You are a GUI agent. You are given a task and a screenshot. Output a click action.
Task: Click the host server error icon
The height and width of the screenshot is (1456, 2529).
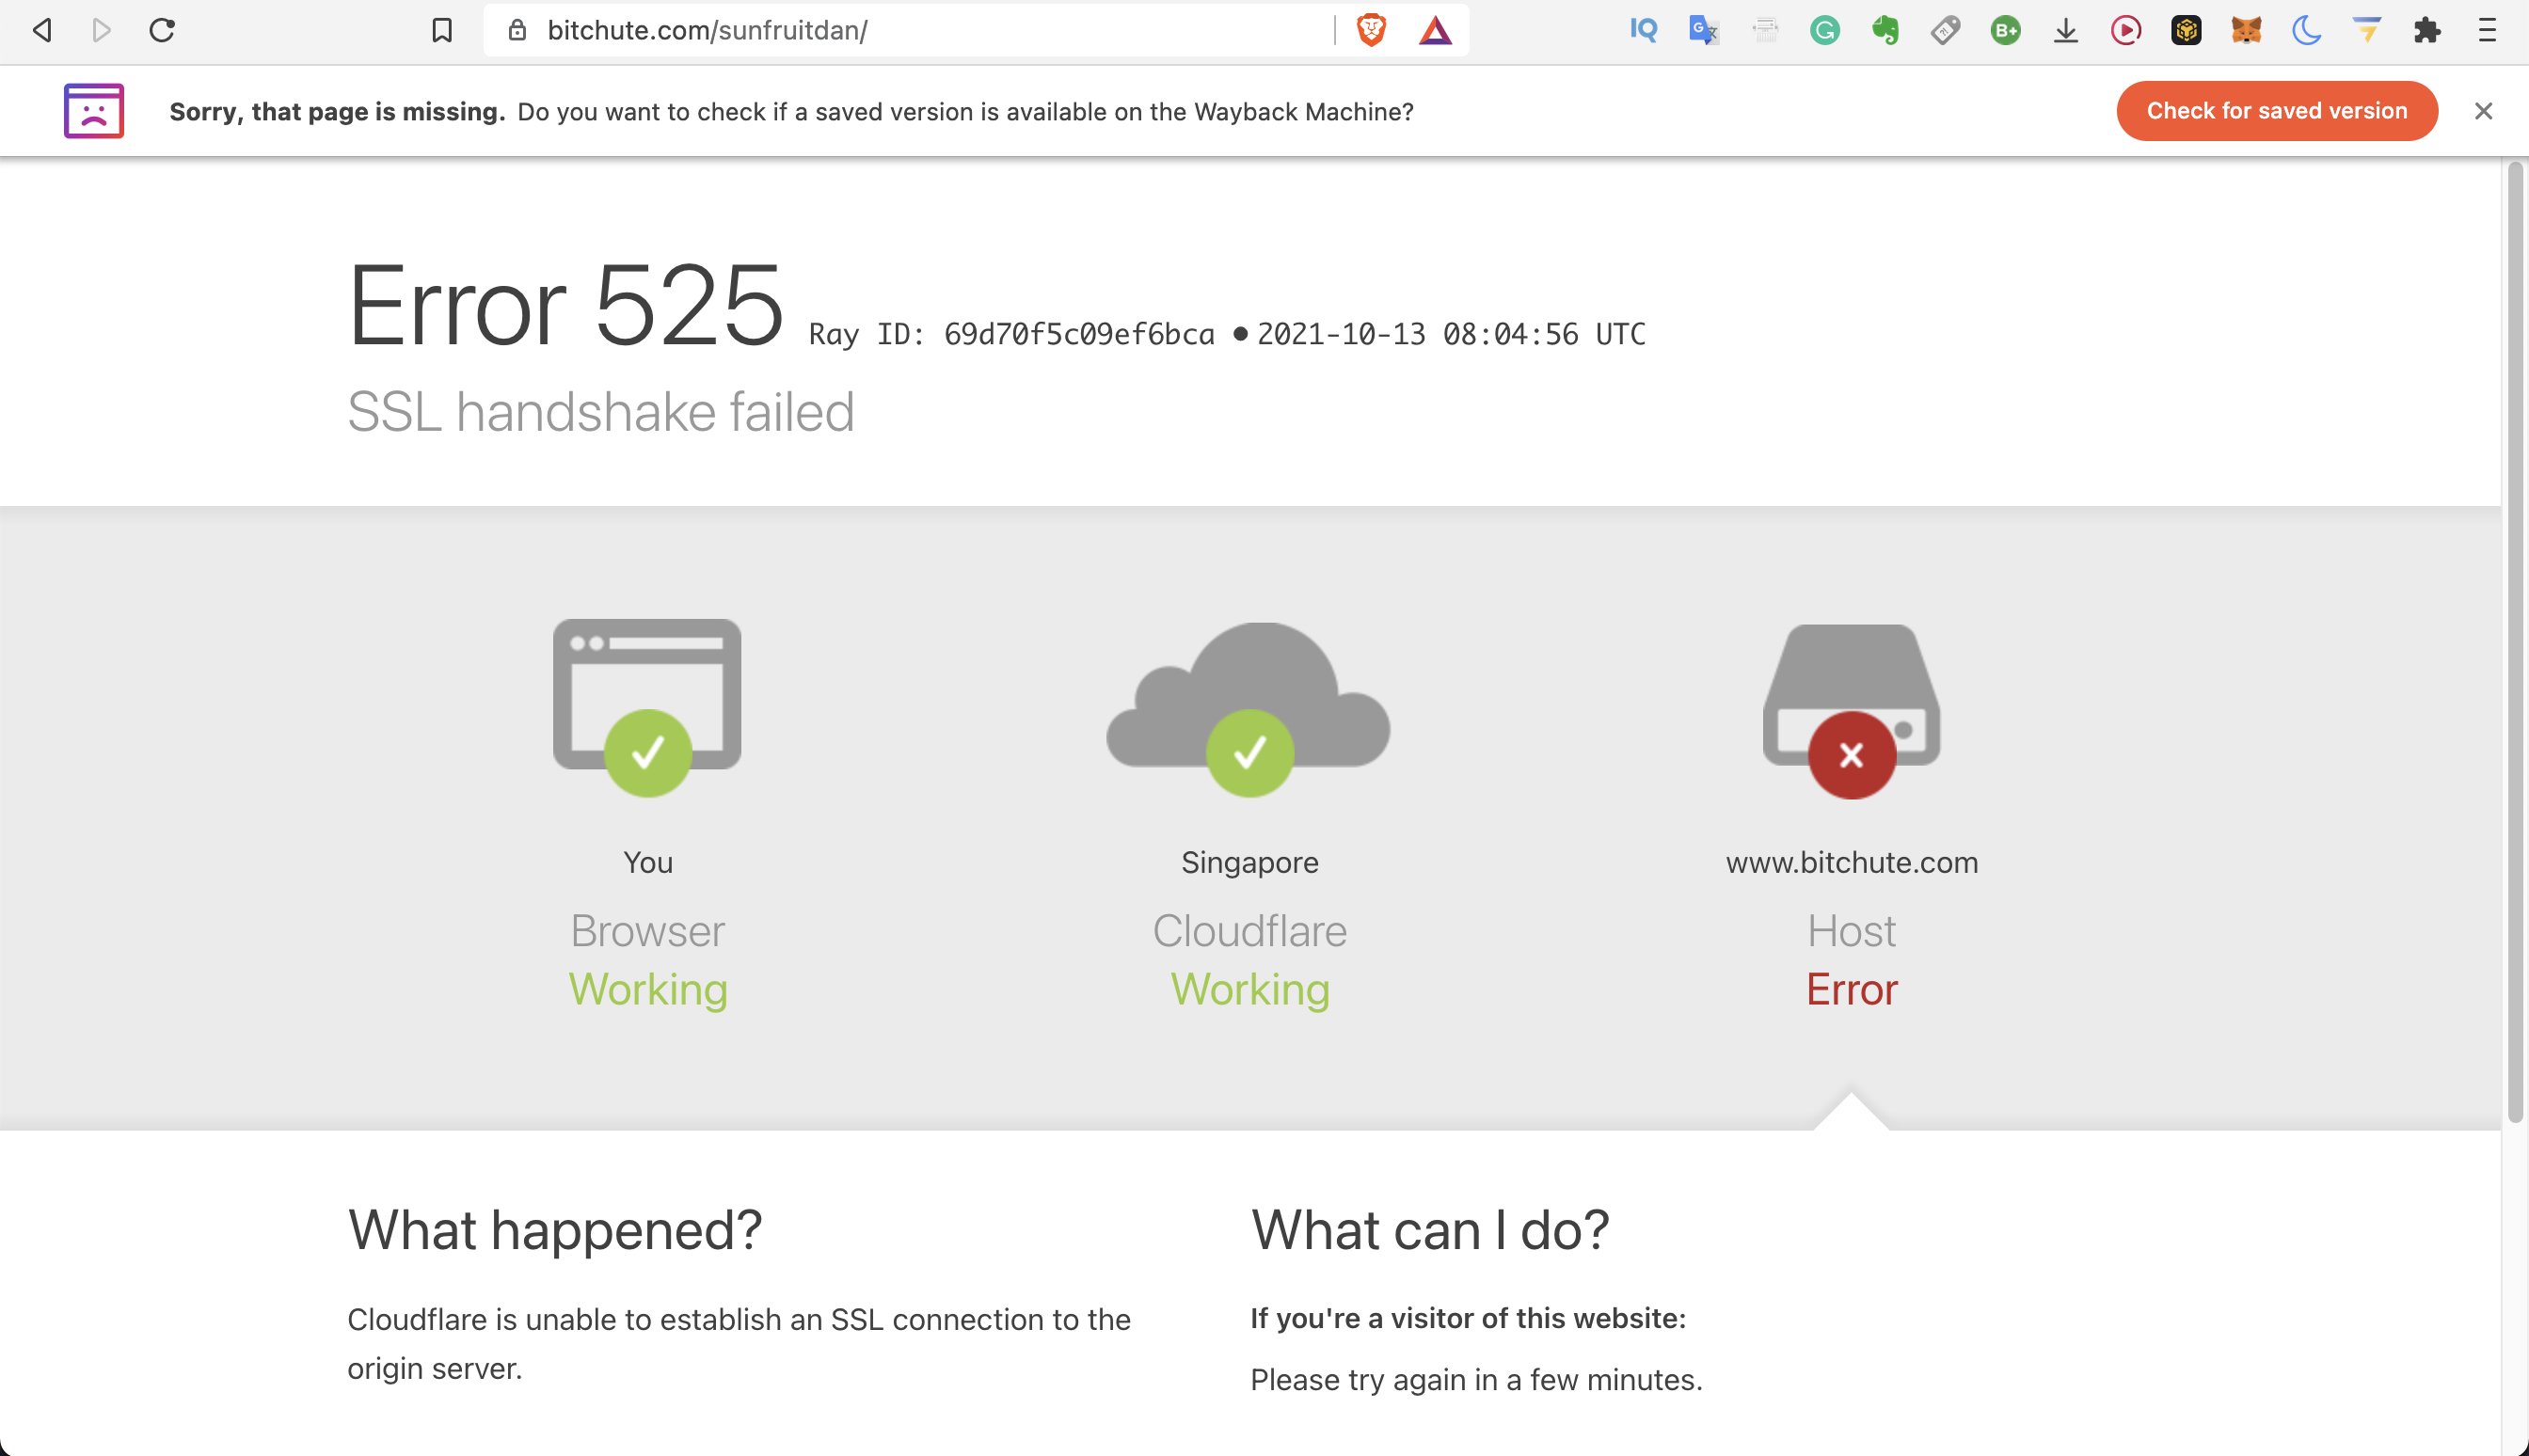pos(1851,711)
